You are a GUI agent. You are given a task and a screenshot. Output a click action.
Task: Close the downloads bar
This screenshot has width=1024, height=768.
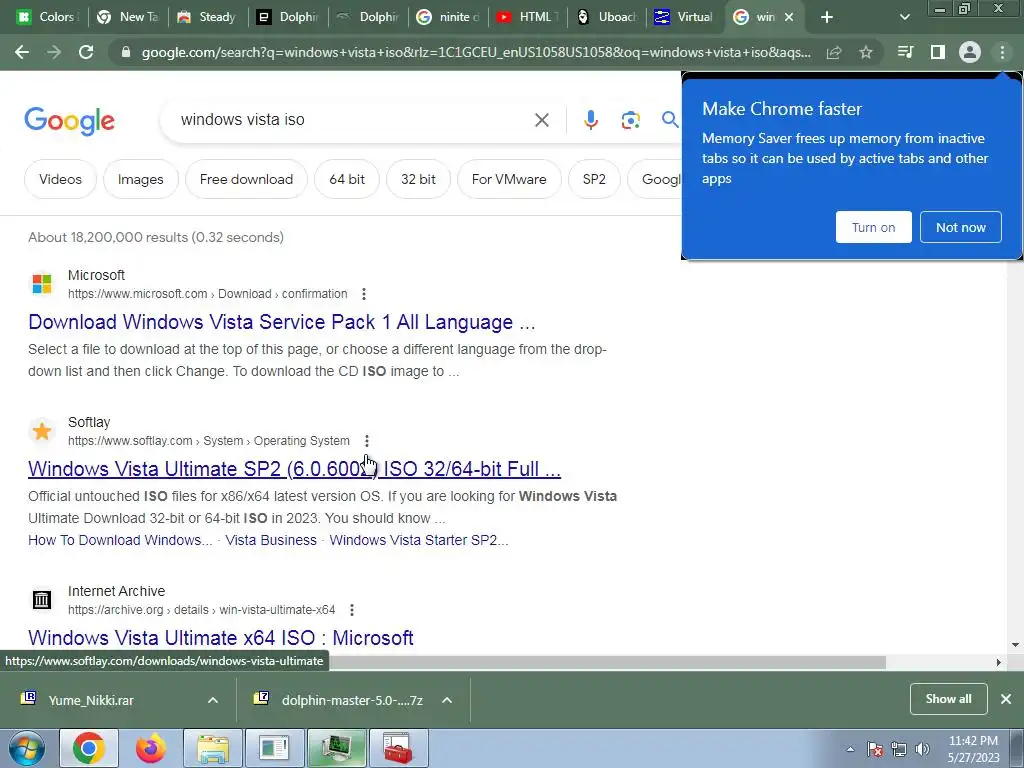coord(1006,699)
